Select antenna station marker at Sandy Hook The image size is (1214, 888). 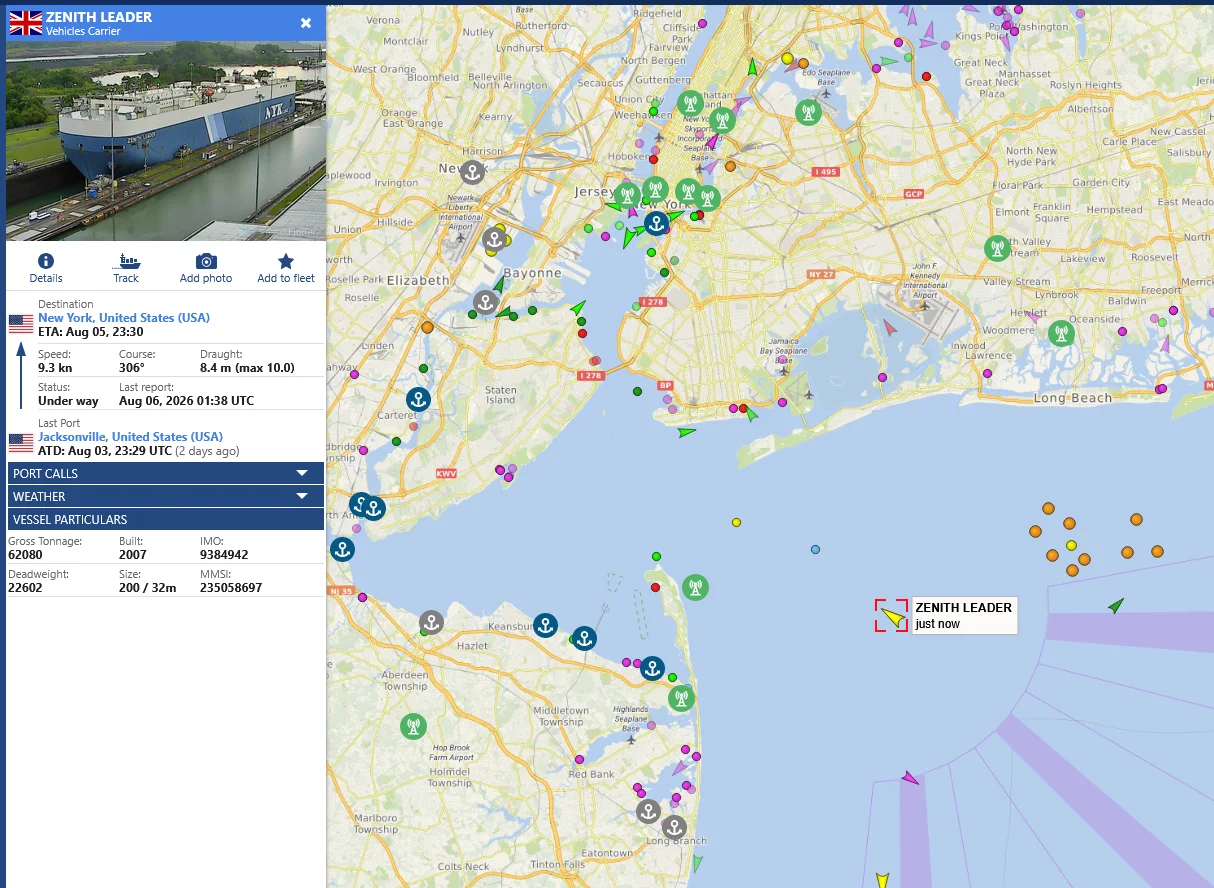point(695,587)
